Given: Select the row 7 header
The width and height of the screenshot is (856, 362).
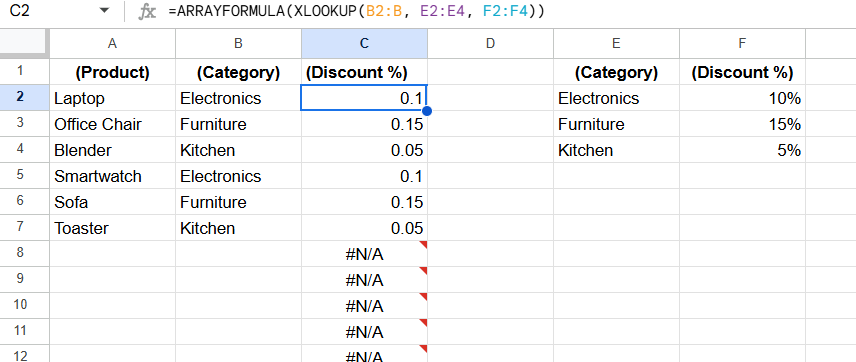Looking at the screenshot, I should tap(20, 228).
